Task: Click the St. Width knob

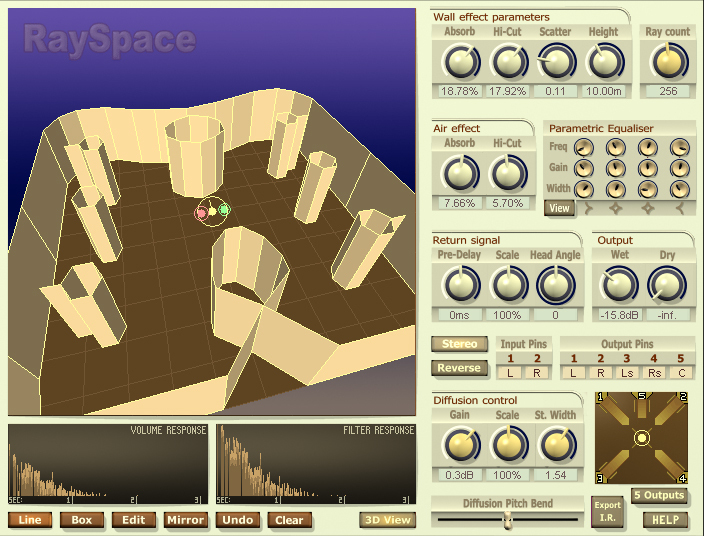Action: [556, 445]
